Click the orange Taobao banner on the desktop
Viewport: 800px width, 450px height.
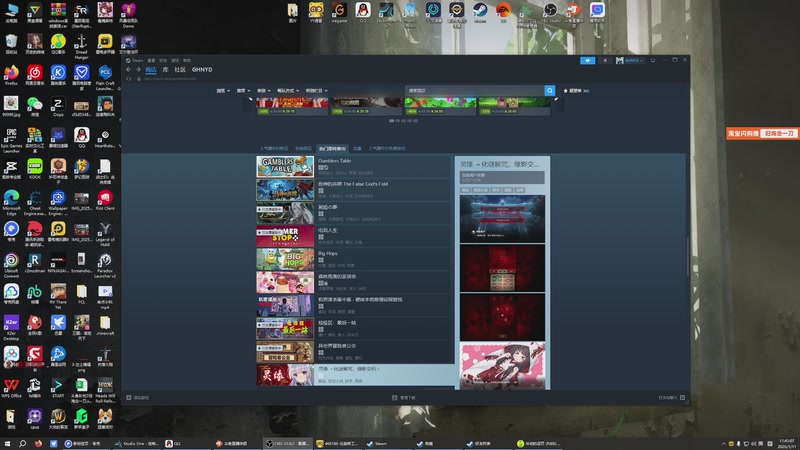tap(762, 133)
